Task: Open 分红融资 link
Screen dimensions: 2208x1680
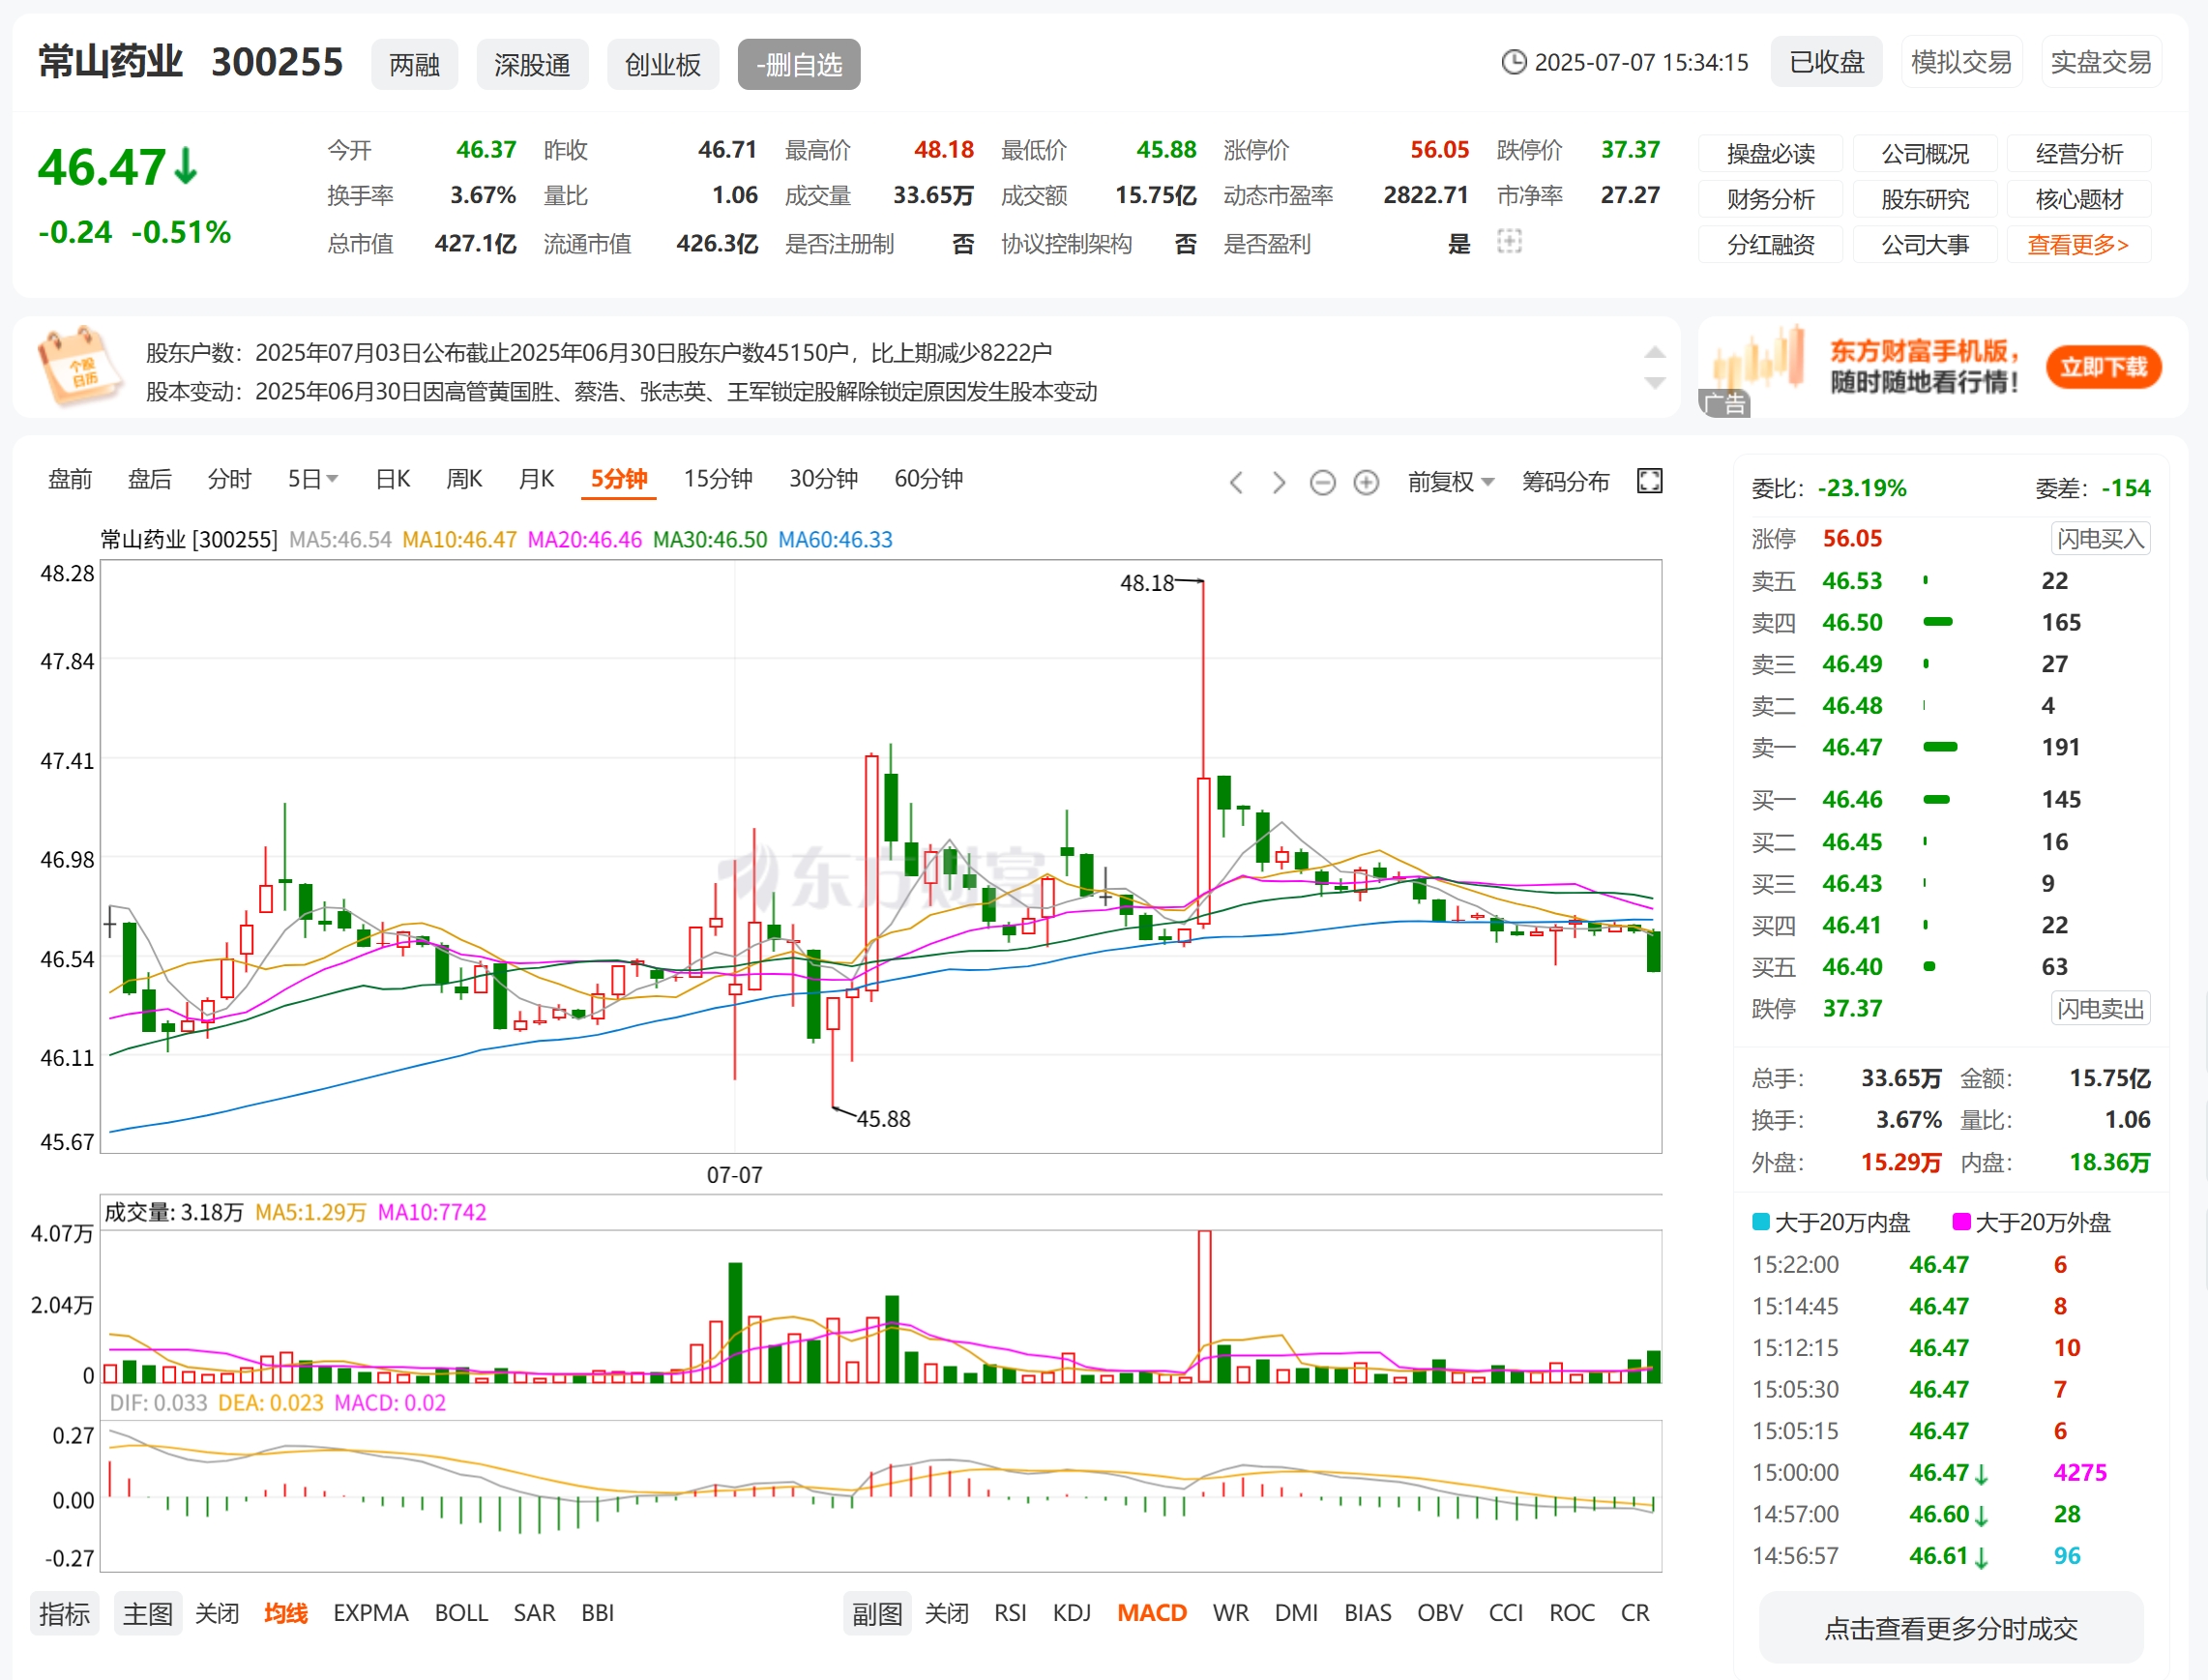Action: click(x=1770, y=244)
